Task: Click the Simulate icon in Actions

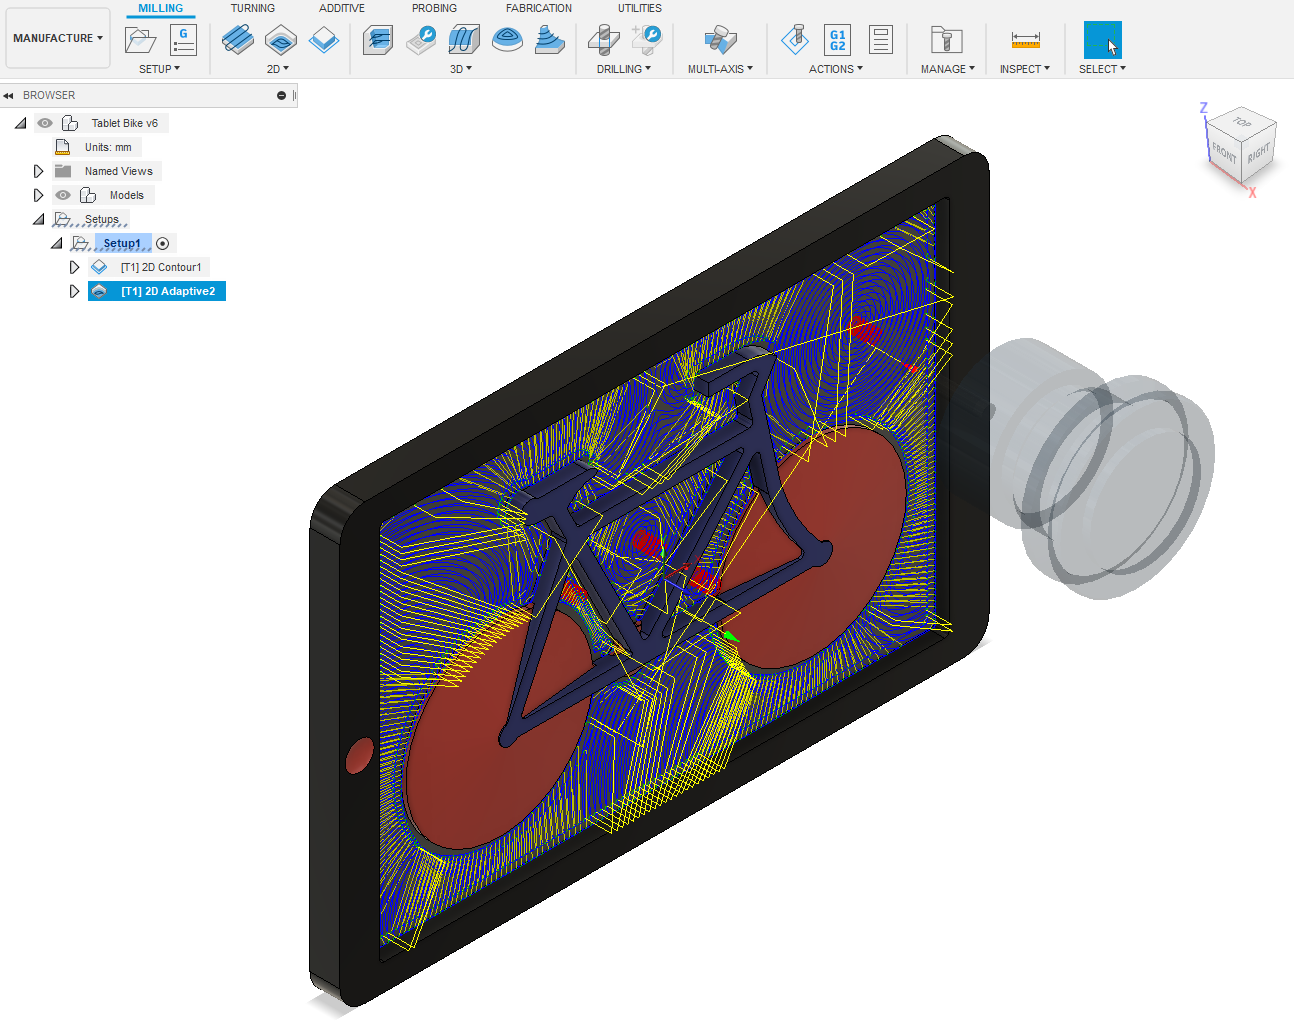Action: pyautogui.click(x=795, y=40)
